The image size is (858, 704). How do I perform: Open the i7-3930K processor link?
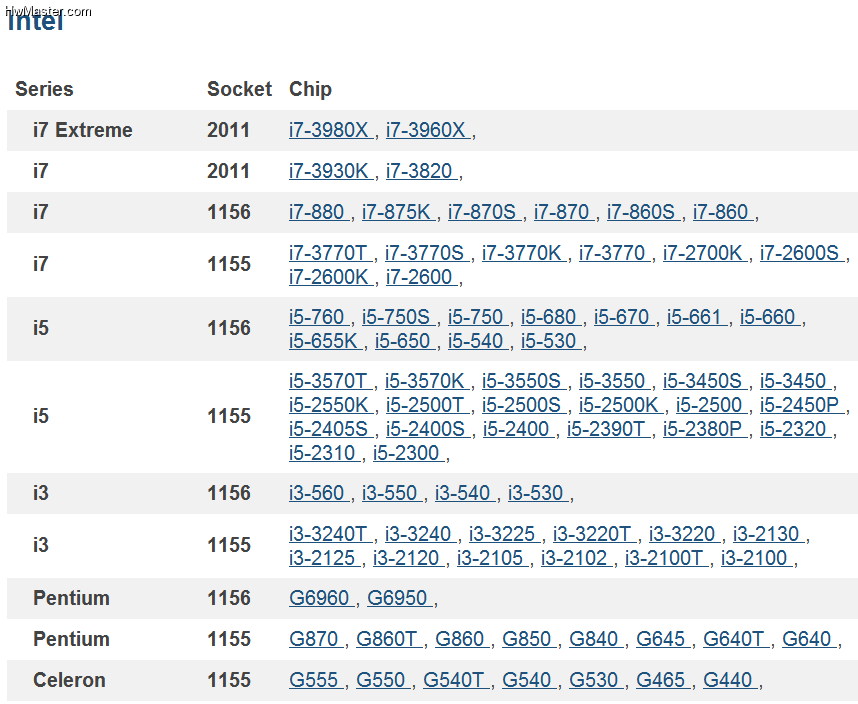(x=331, y=171)
